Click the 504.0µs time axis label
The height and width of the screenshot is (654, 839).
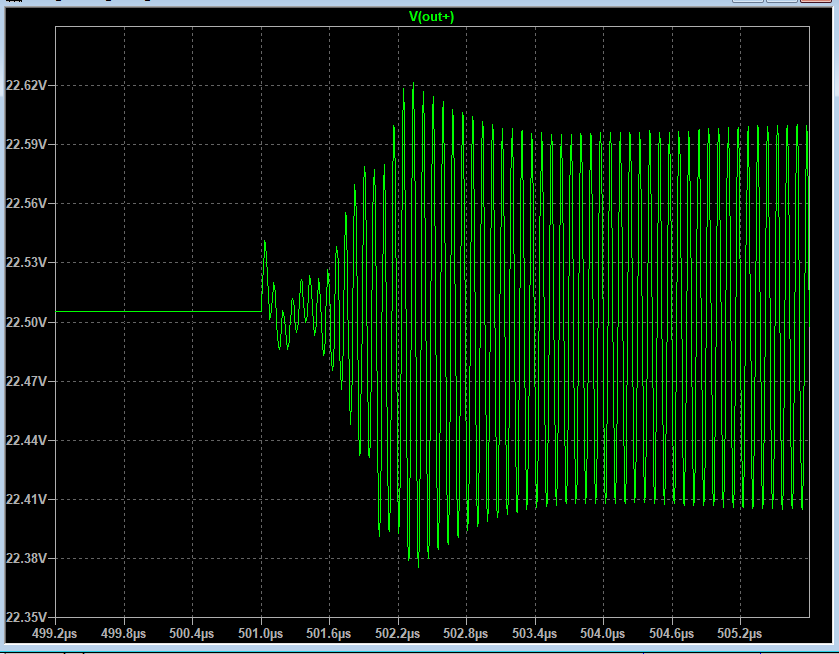tap(602, 634)
